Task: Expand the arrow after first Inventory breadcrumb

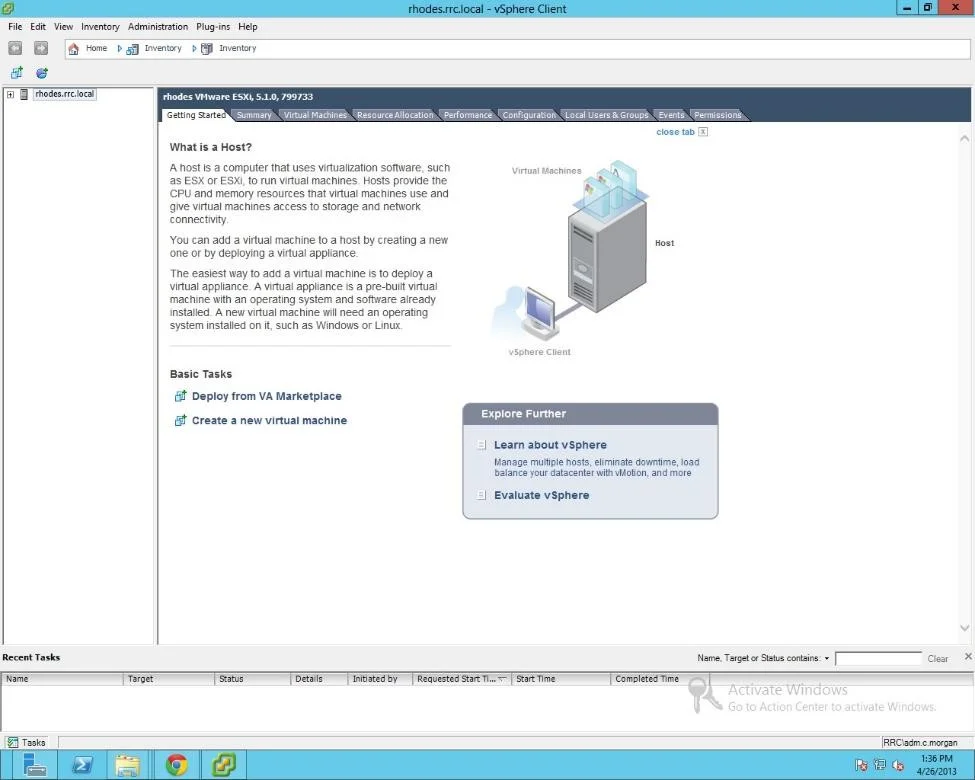Action: pos(194,49)
